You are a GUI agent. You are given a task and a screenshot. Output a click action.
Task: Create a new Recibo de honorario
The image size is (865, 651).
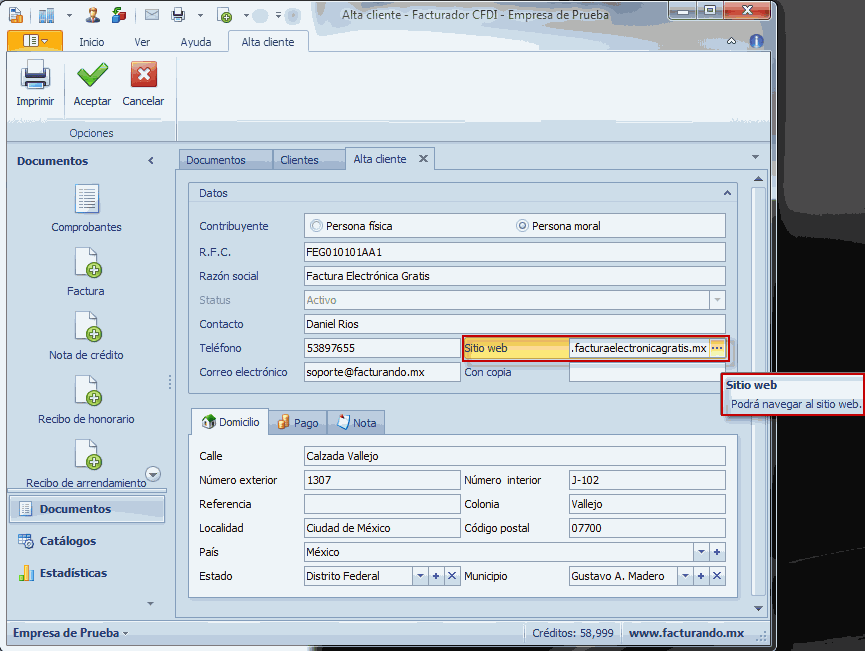tap(87, 392)
